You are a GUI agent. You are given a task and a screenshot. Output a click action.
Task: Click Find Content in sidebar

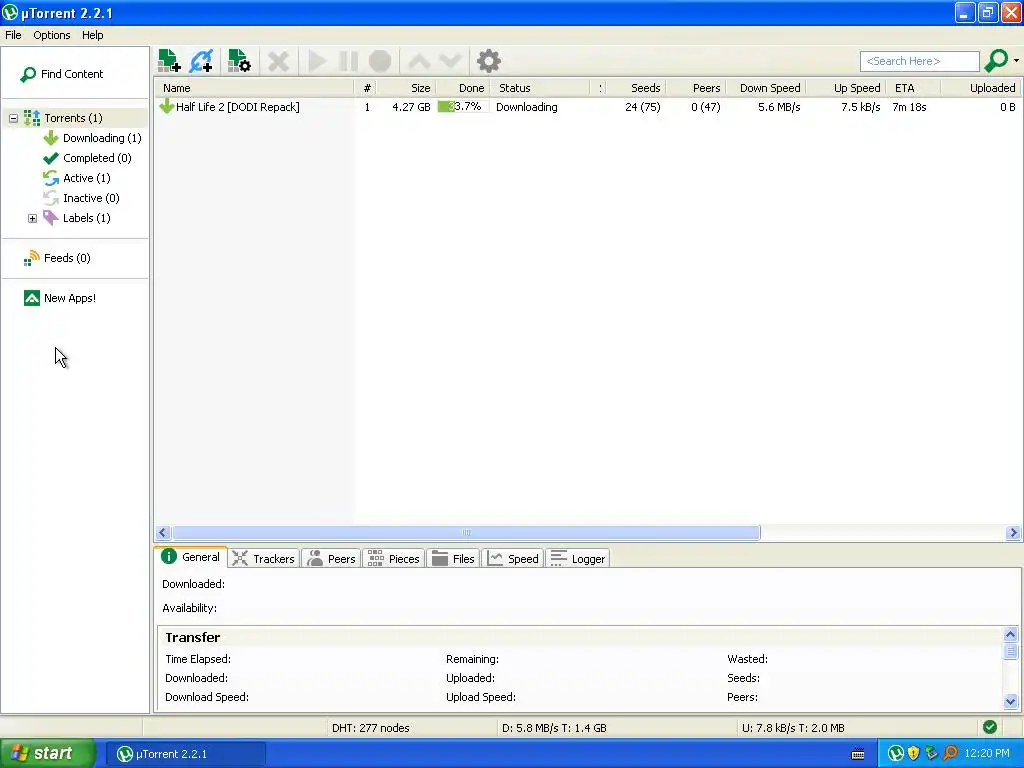62,74
